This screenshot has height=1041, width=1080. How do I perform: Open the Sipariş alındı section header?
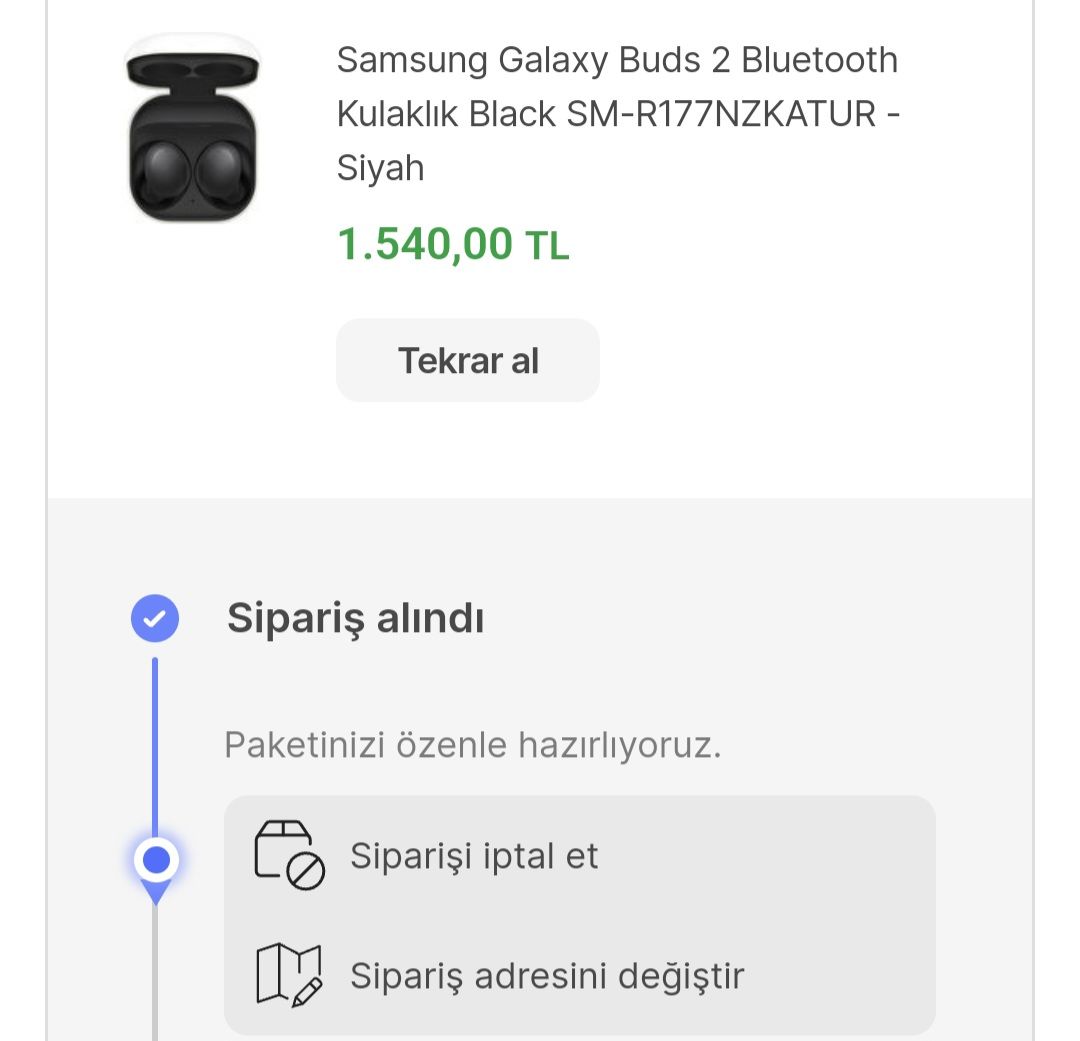355,618
